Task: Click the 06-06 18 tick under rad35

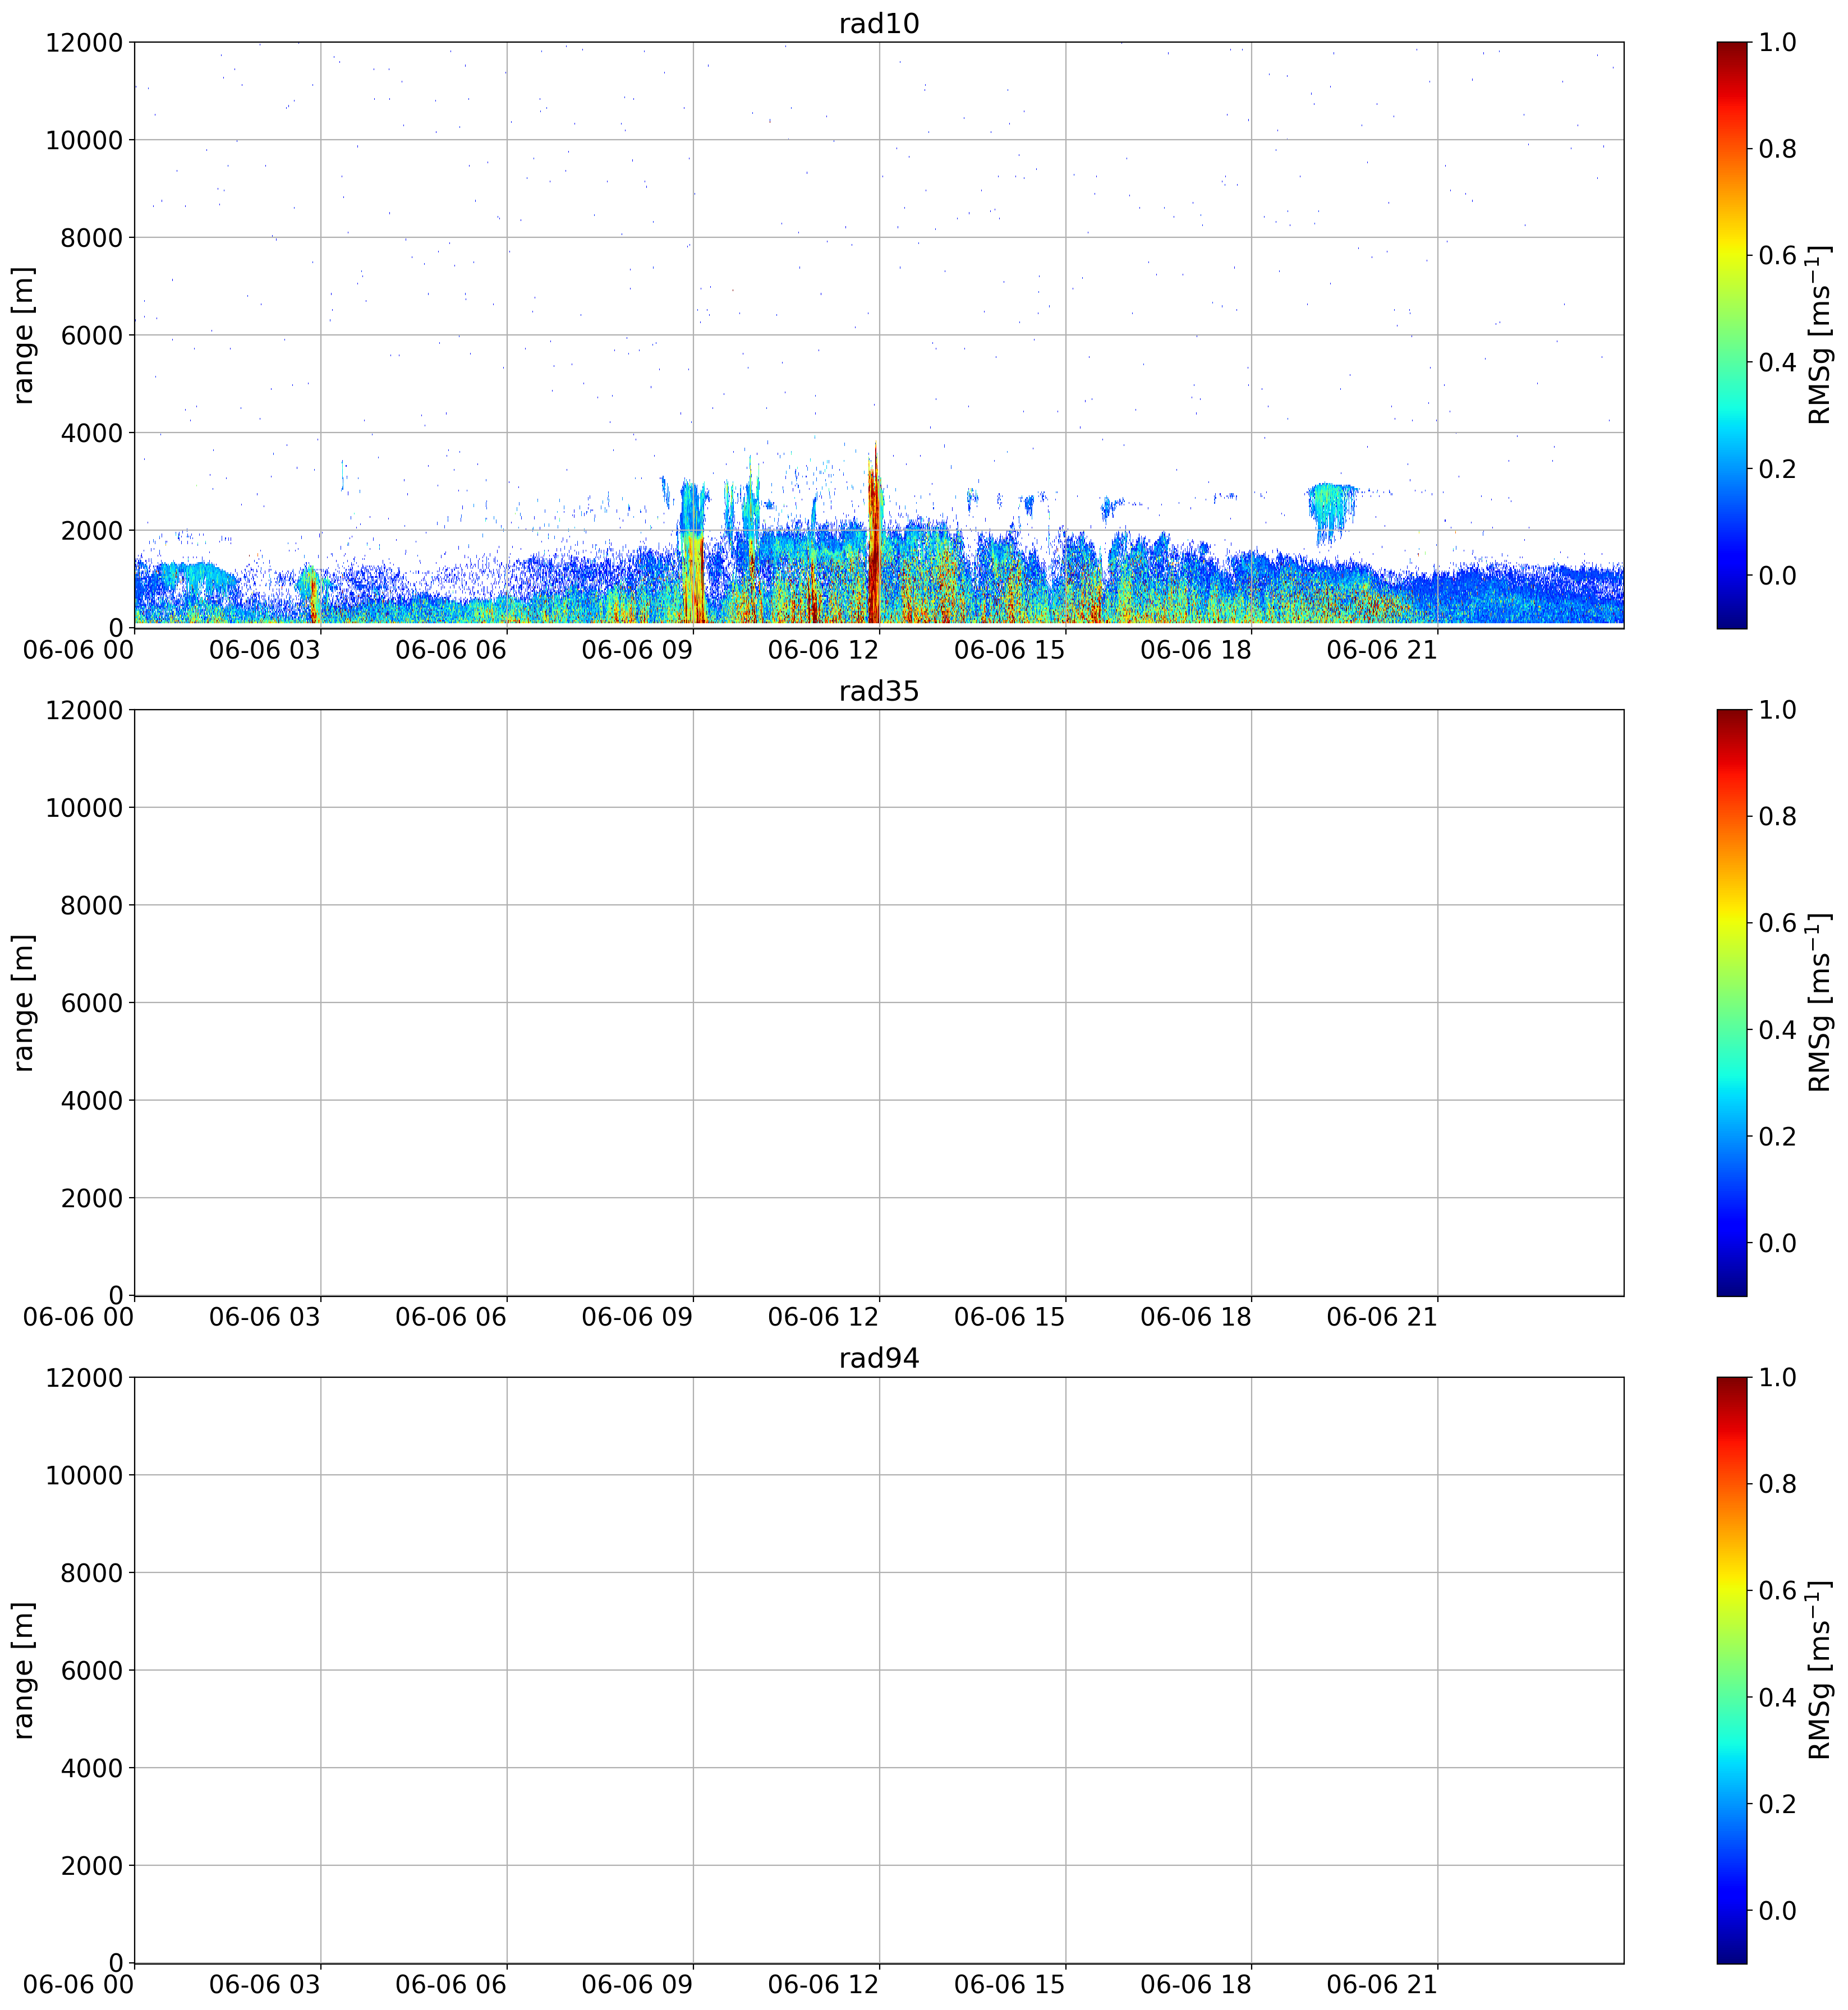Action: (1196, 1317)
